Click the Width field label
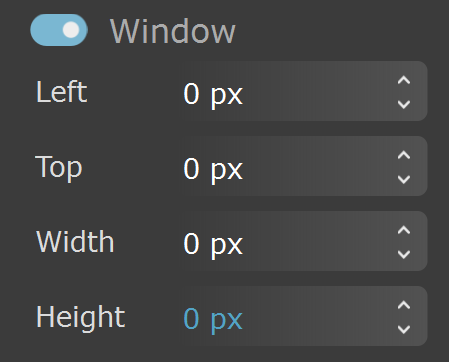The image size is (449, 362). [x=75, y=241]
